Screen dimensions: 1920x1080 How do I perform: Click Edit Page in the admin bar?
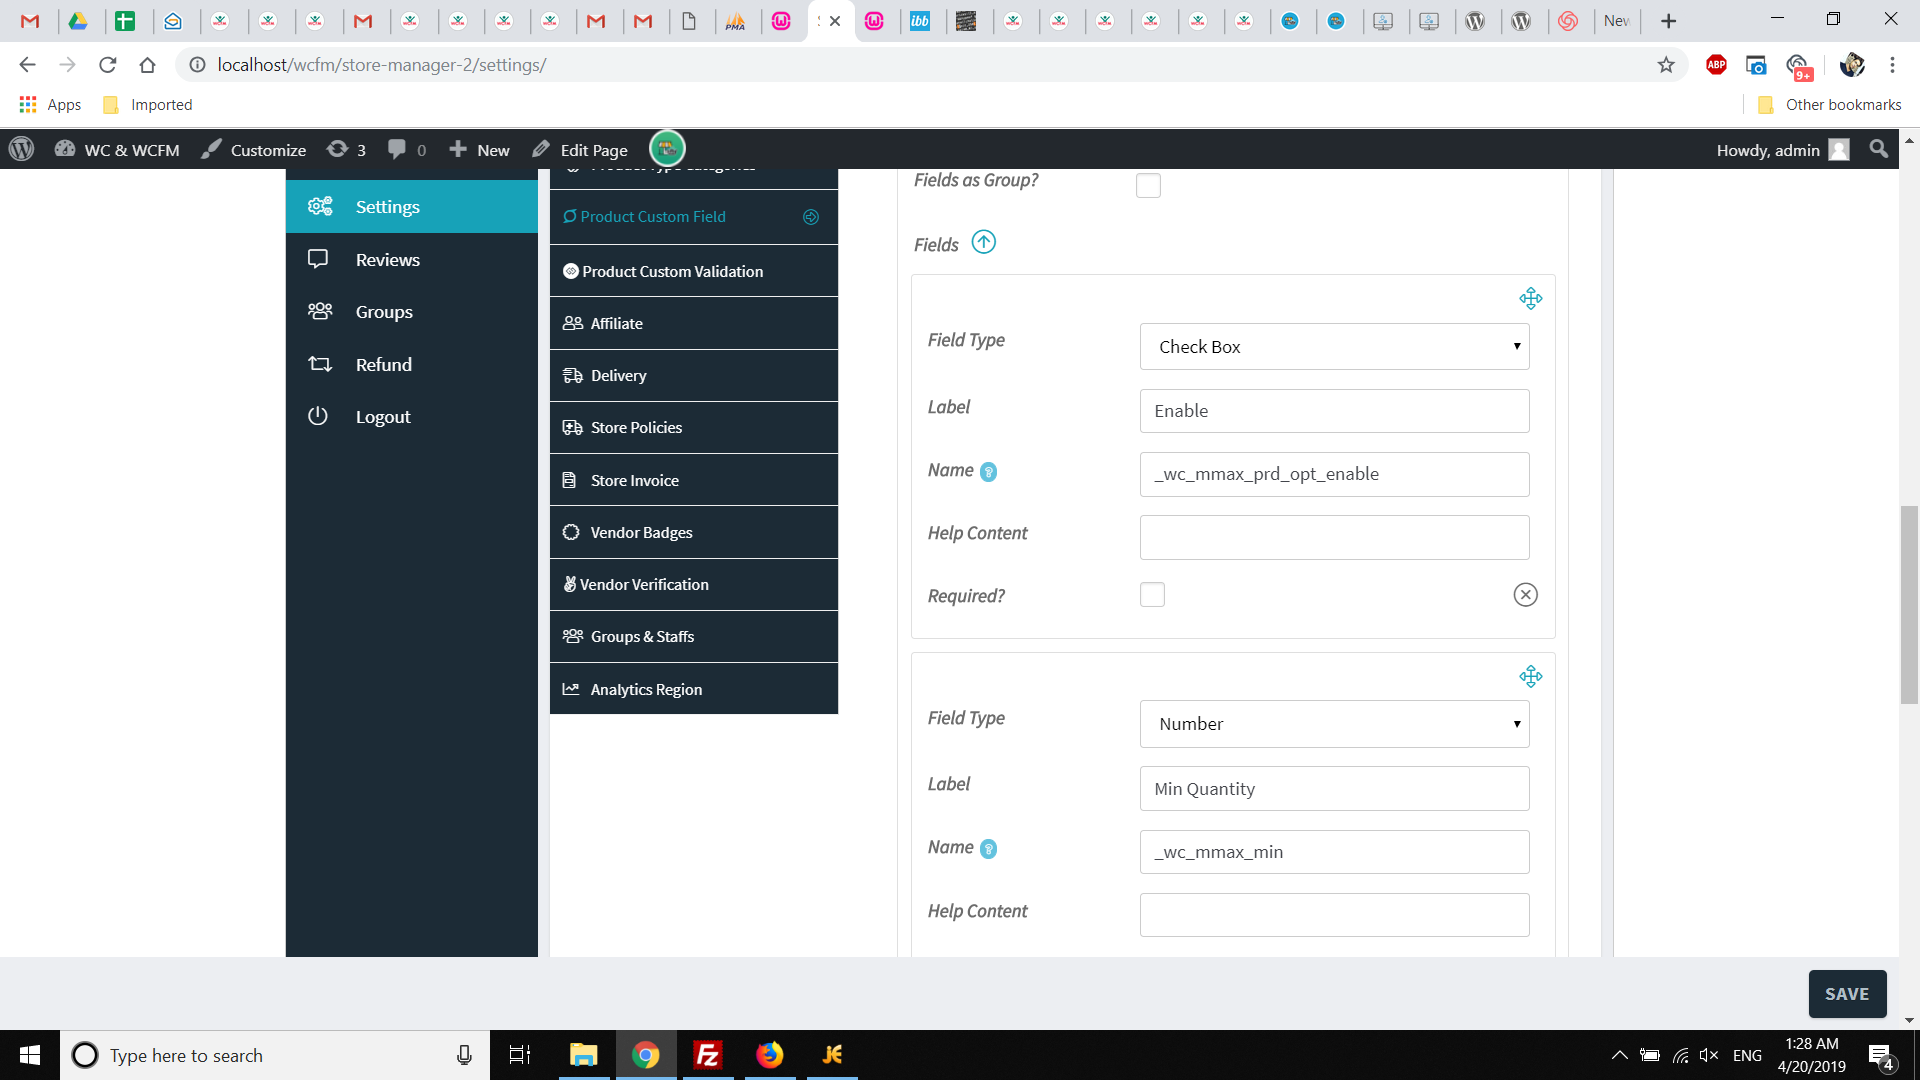[581, 150]
